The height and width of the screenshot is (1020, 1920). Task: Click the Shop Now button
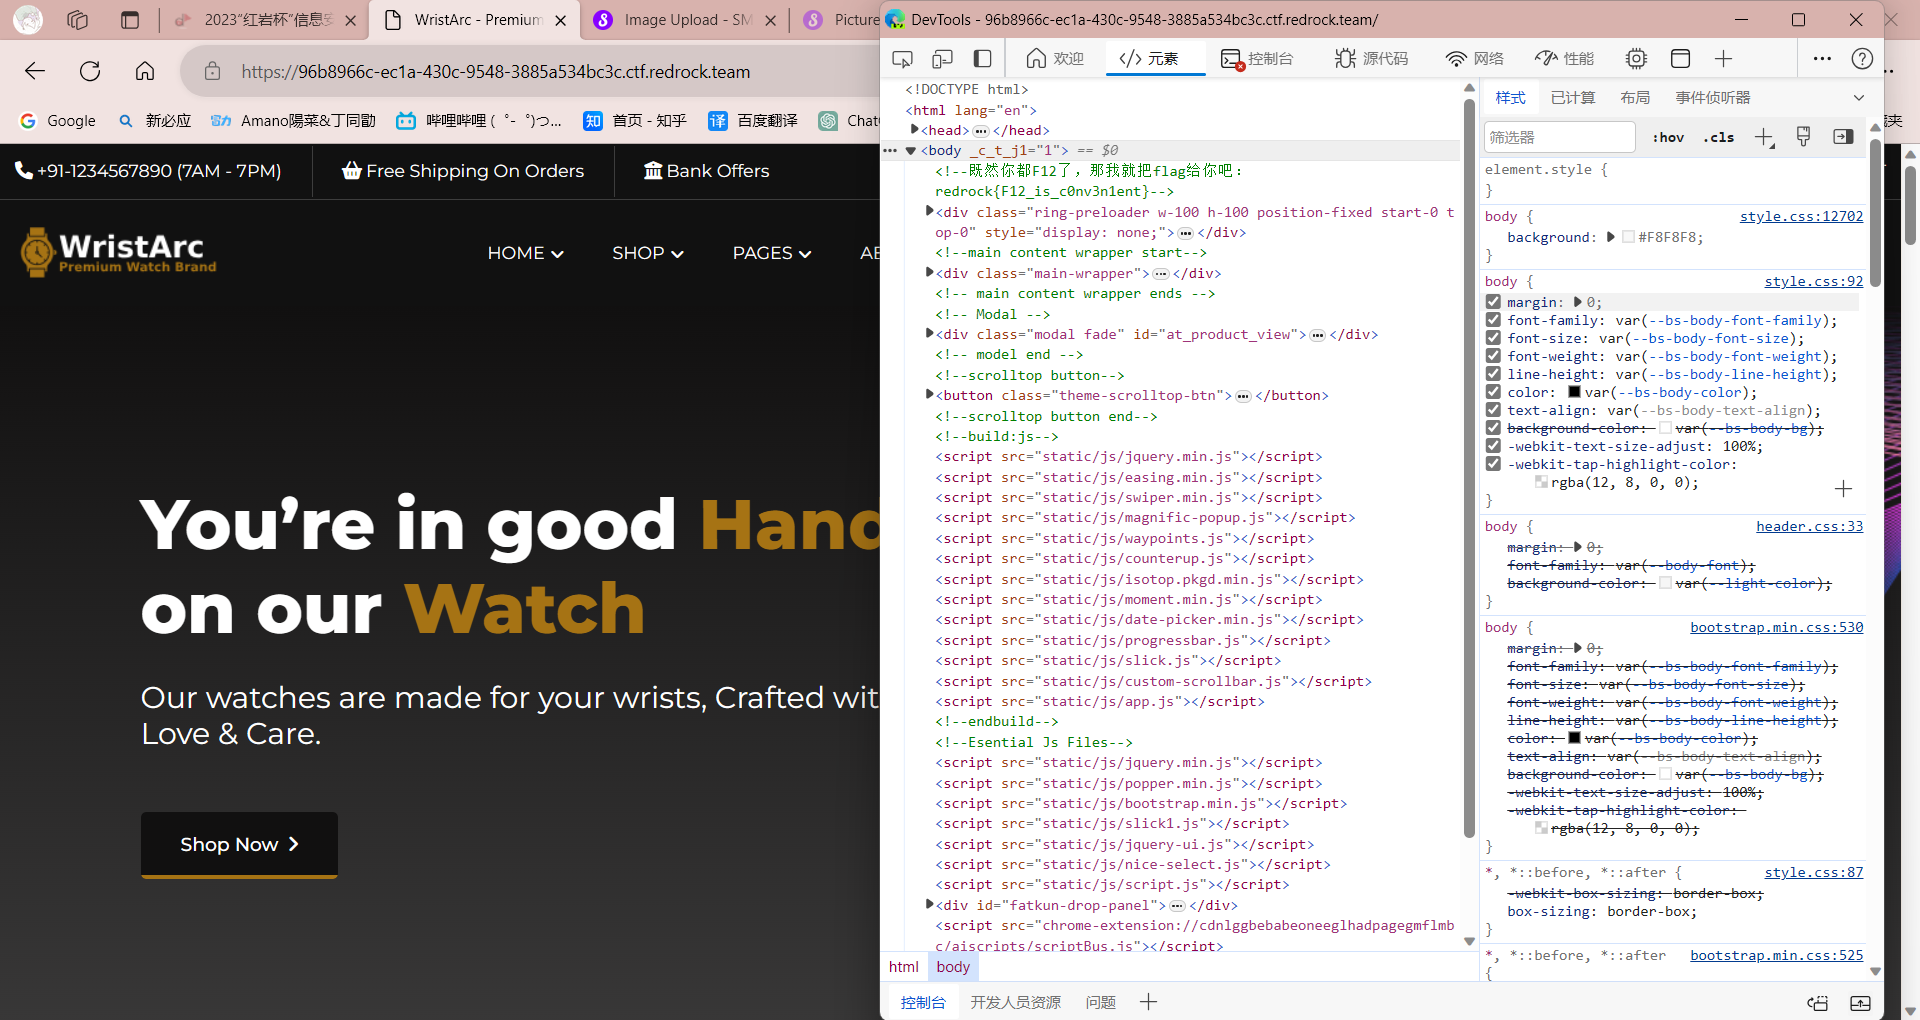(239, 845)
